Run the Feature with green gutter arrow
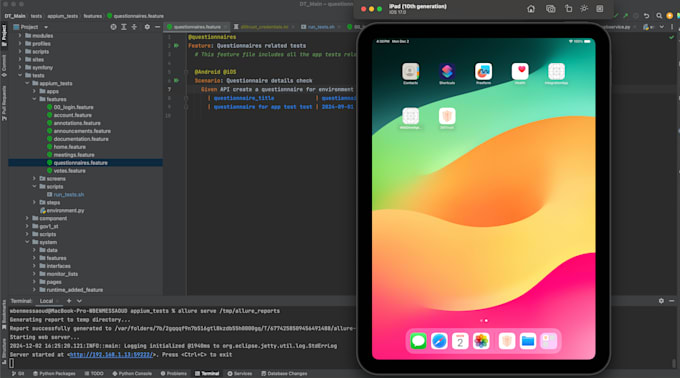 (177, 46)
